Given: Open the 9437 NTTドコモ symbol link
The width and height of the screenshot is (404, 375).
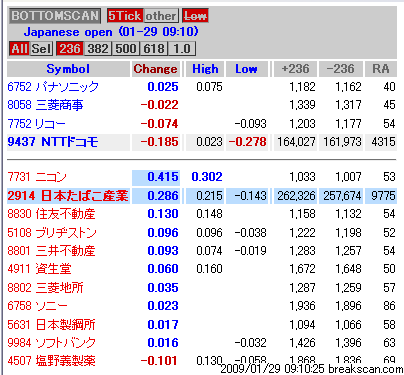Looking at the screenshot, I should tap(53, 142).
